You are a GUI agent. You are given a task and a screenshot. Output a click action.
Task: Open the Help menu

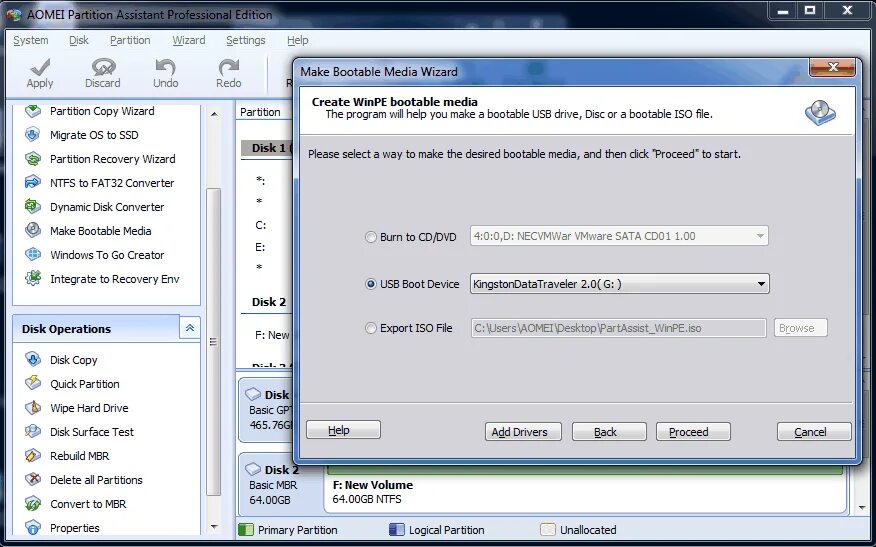click(298, 40)
